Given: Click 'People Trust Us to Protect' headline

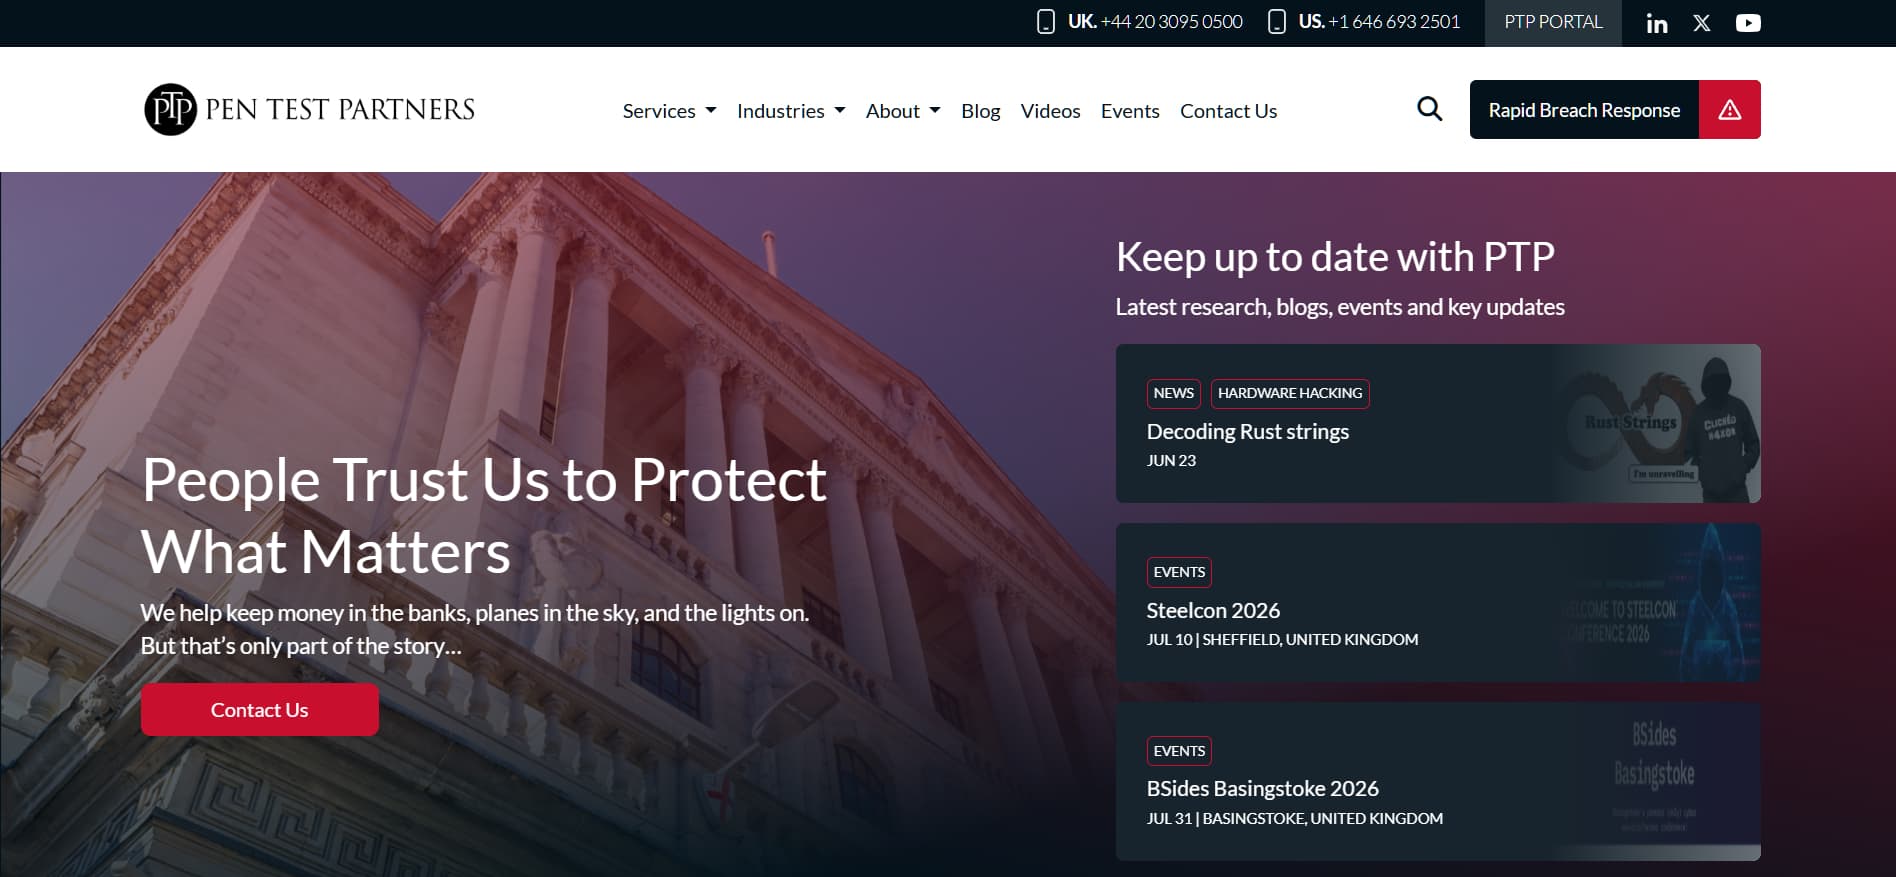Looking at the screenshot, I should (484, 480).
